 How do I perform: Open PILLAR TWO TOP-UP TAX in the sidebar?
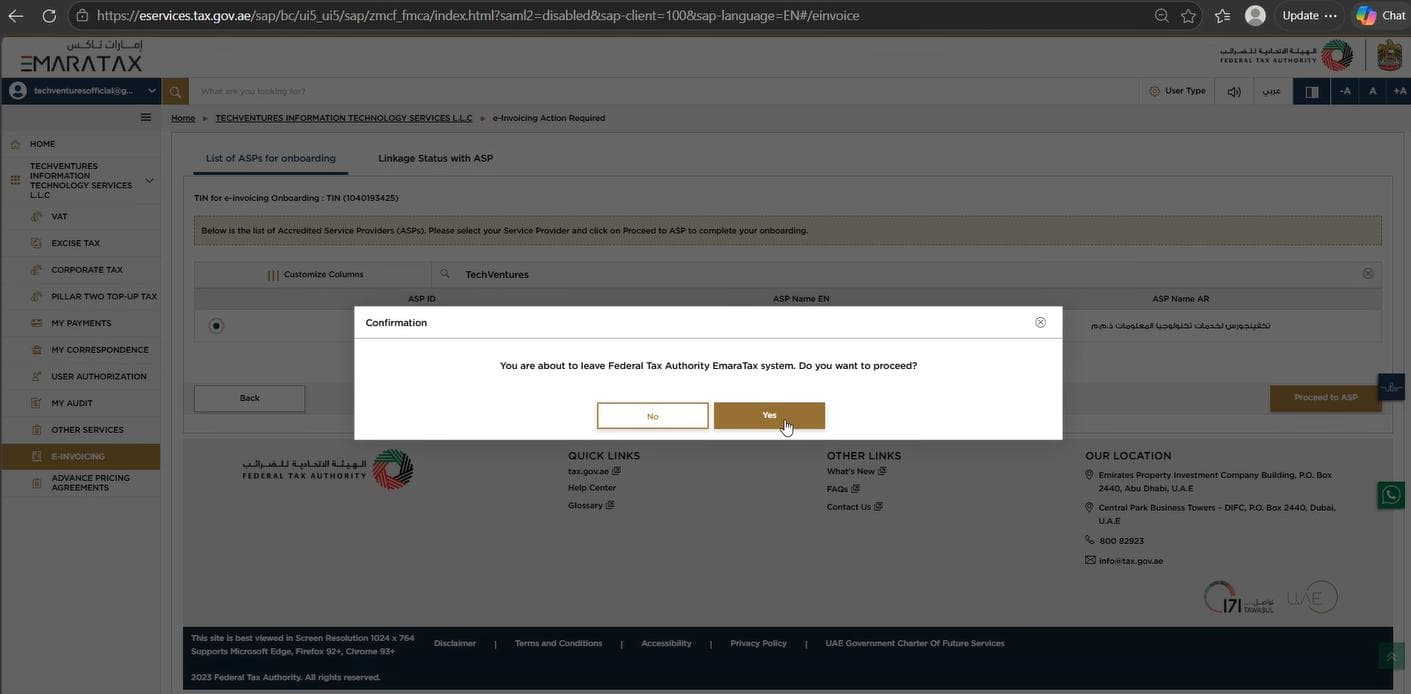tap(80, 297)
